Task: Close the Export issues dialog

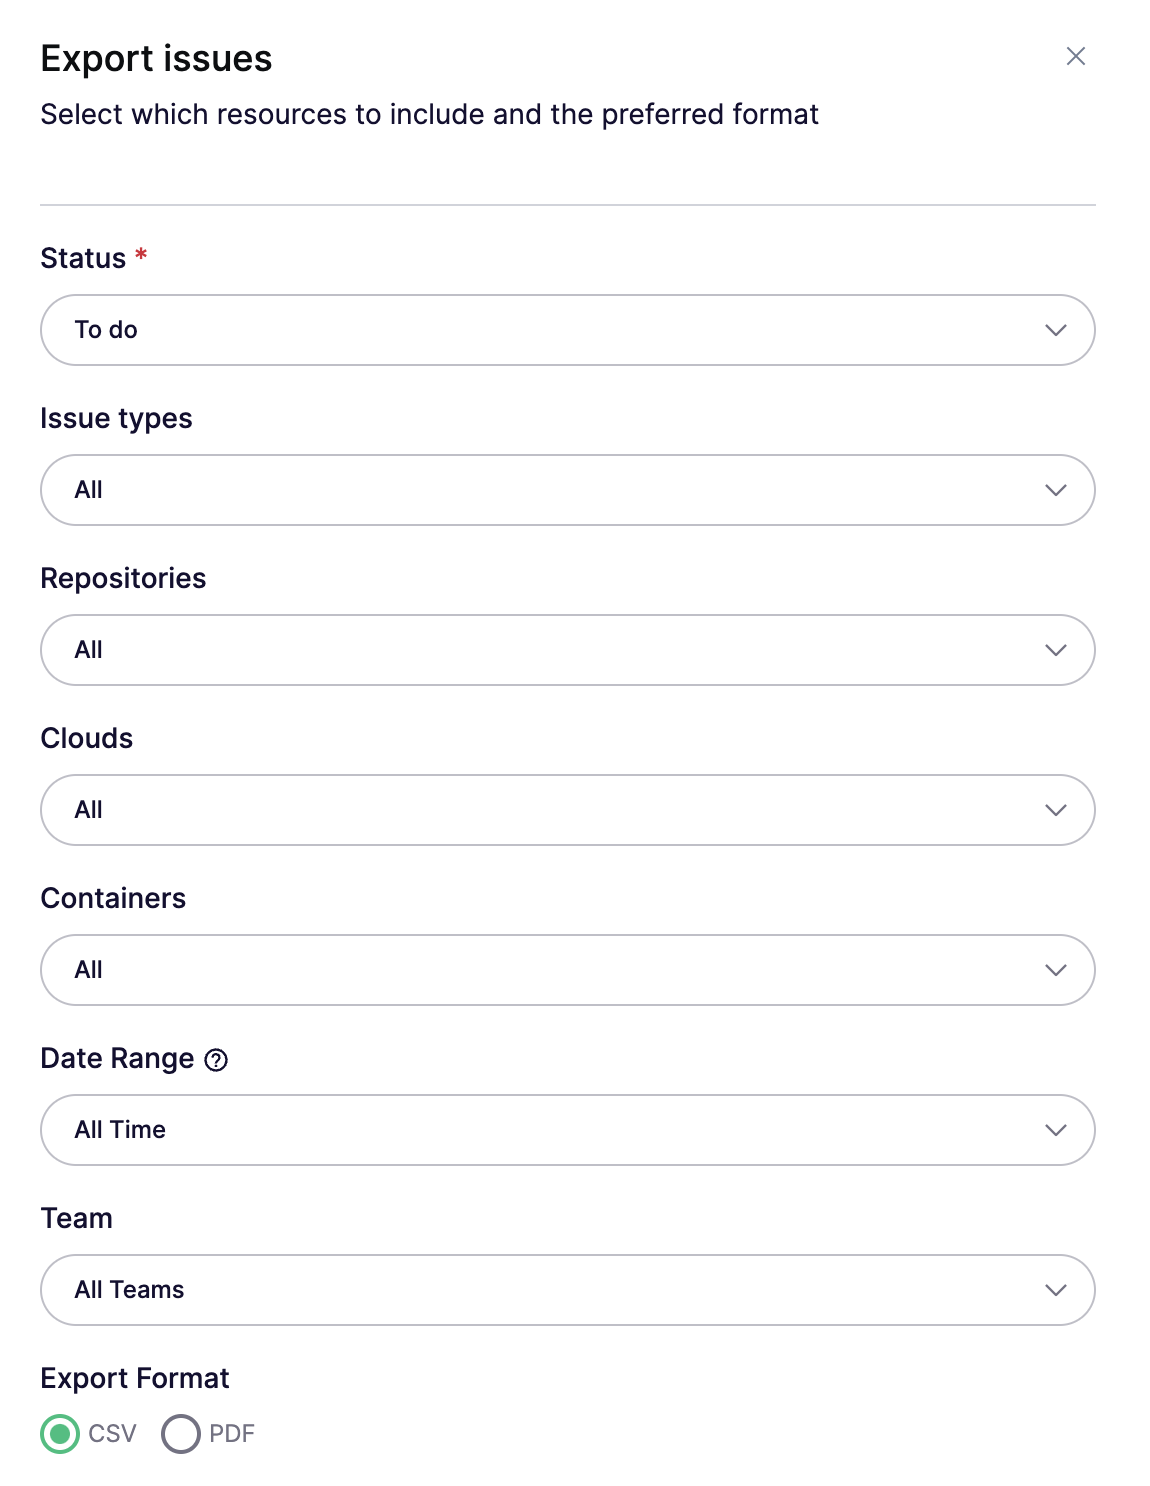Action: coord(1075,56)
